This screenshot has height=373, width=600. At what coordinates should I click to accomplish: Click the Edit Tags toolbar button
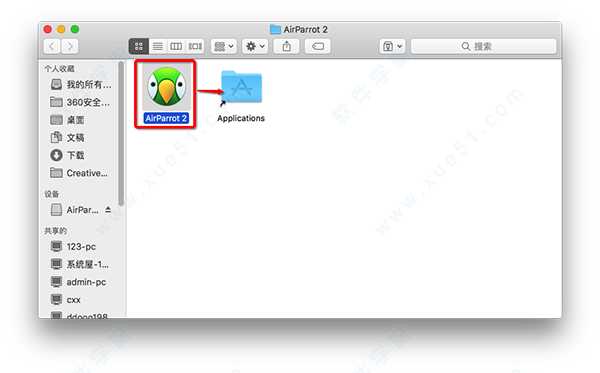tap(318, 46)
